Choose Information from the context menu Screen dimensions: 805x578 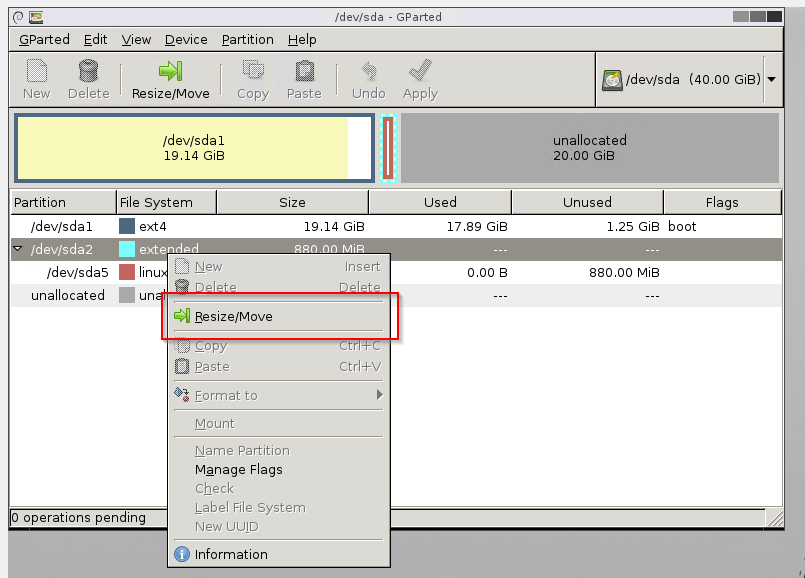tap(279, 554)
